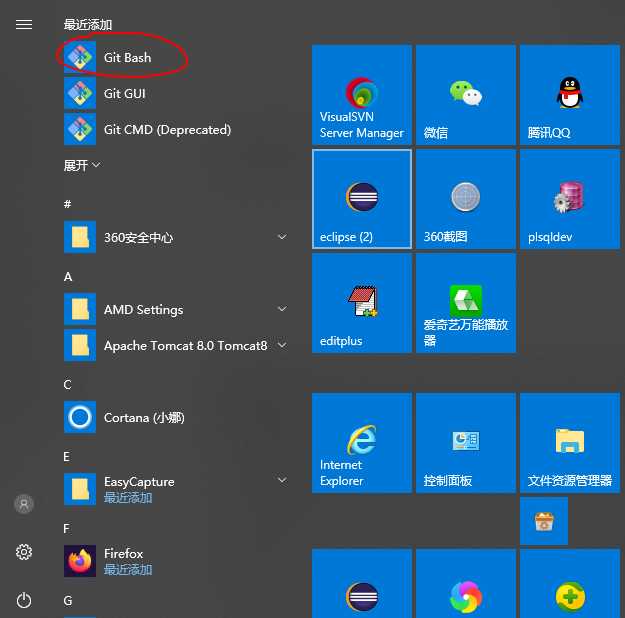Launch the 腾讯QQ tile
The height and width of the screenshot is (618, 625).
pyautogui.click(x=570, y=95)
